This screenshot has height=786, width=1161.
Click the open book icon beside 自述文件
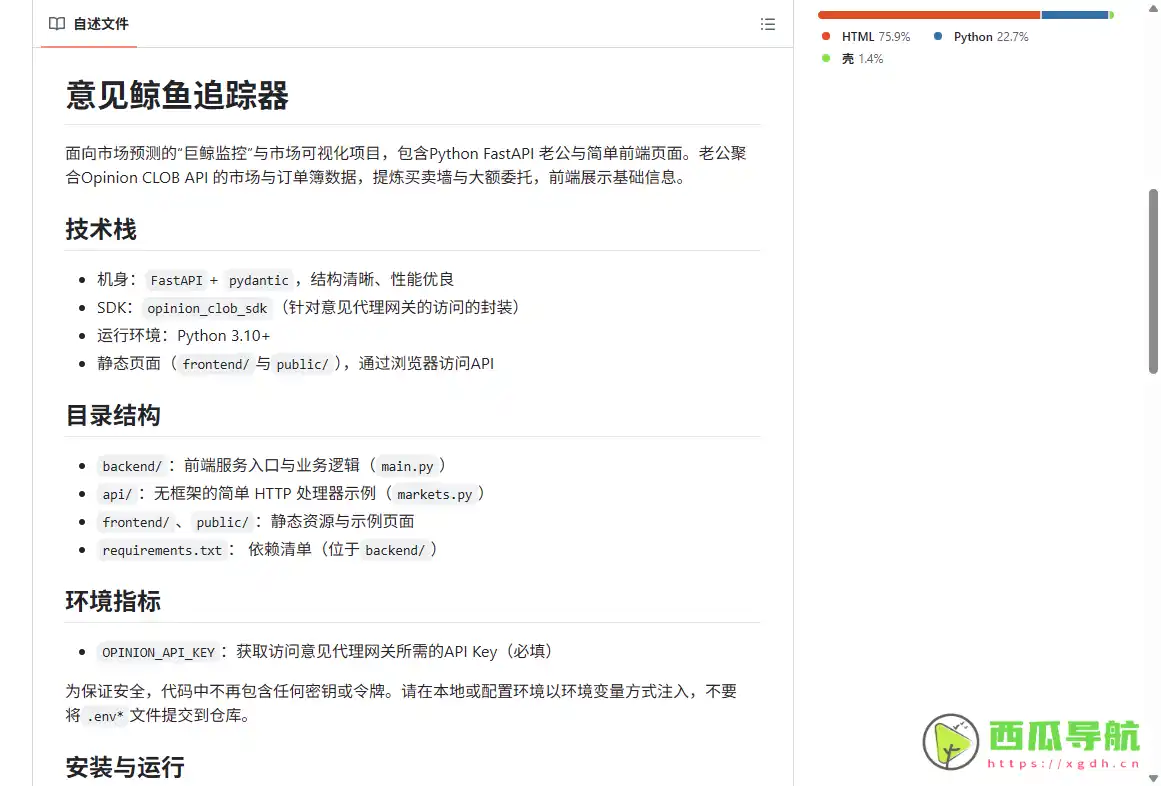[57, 23]
